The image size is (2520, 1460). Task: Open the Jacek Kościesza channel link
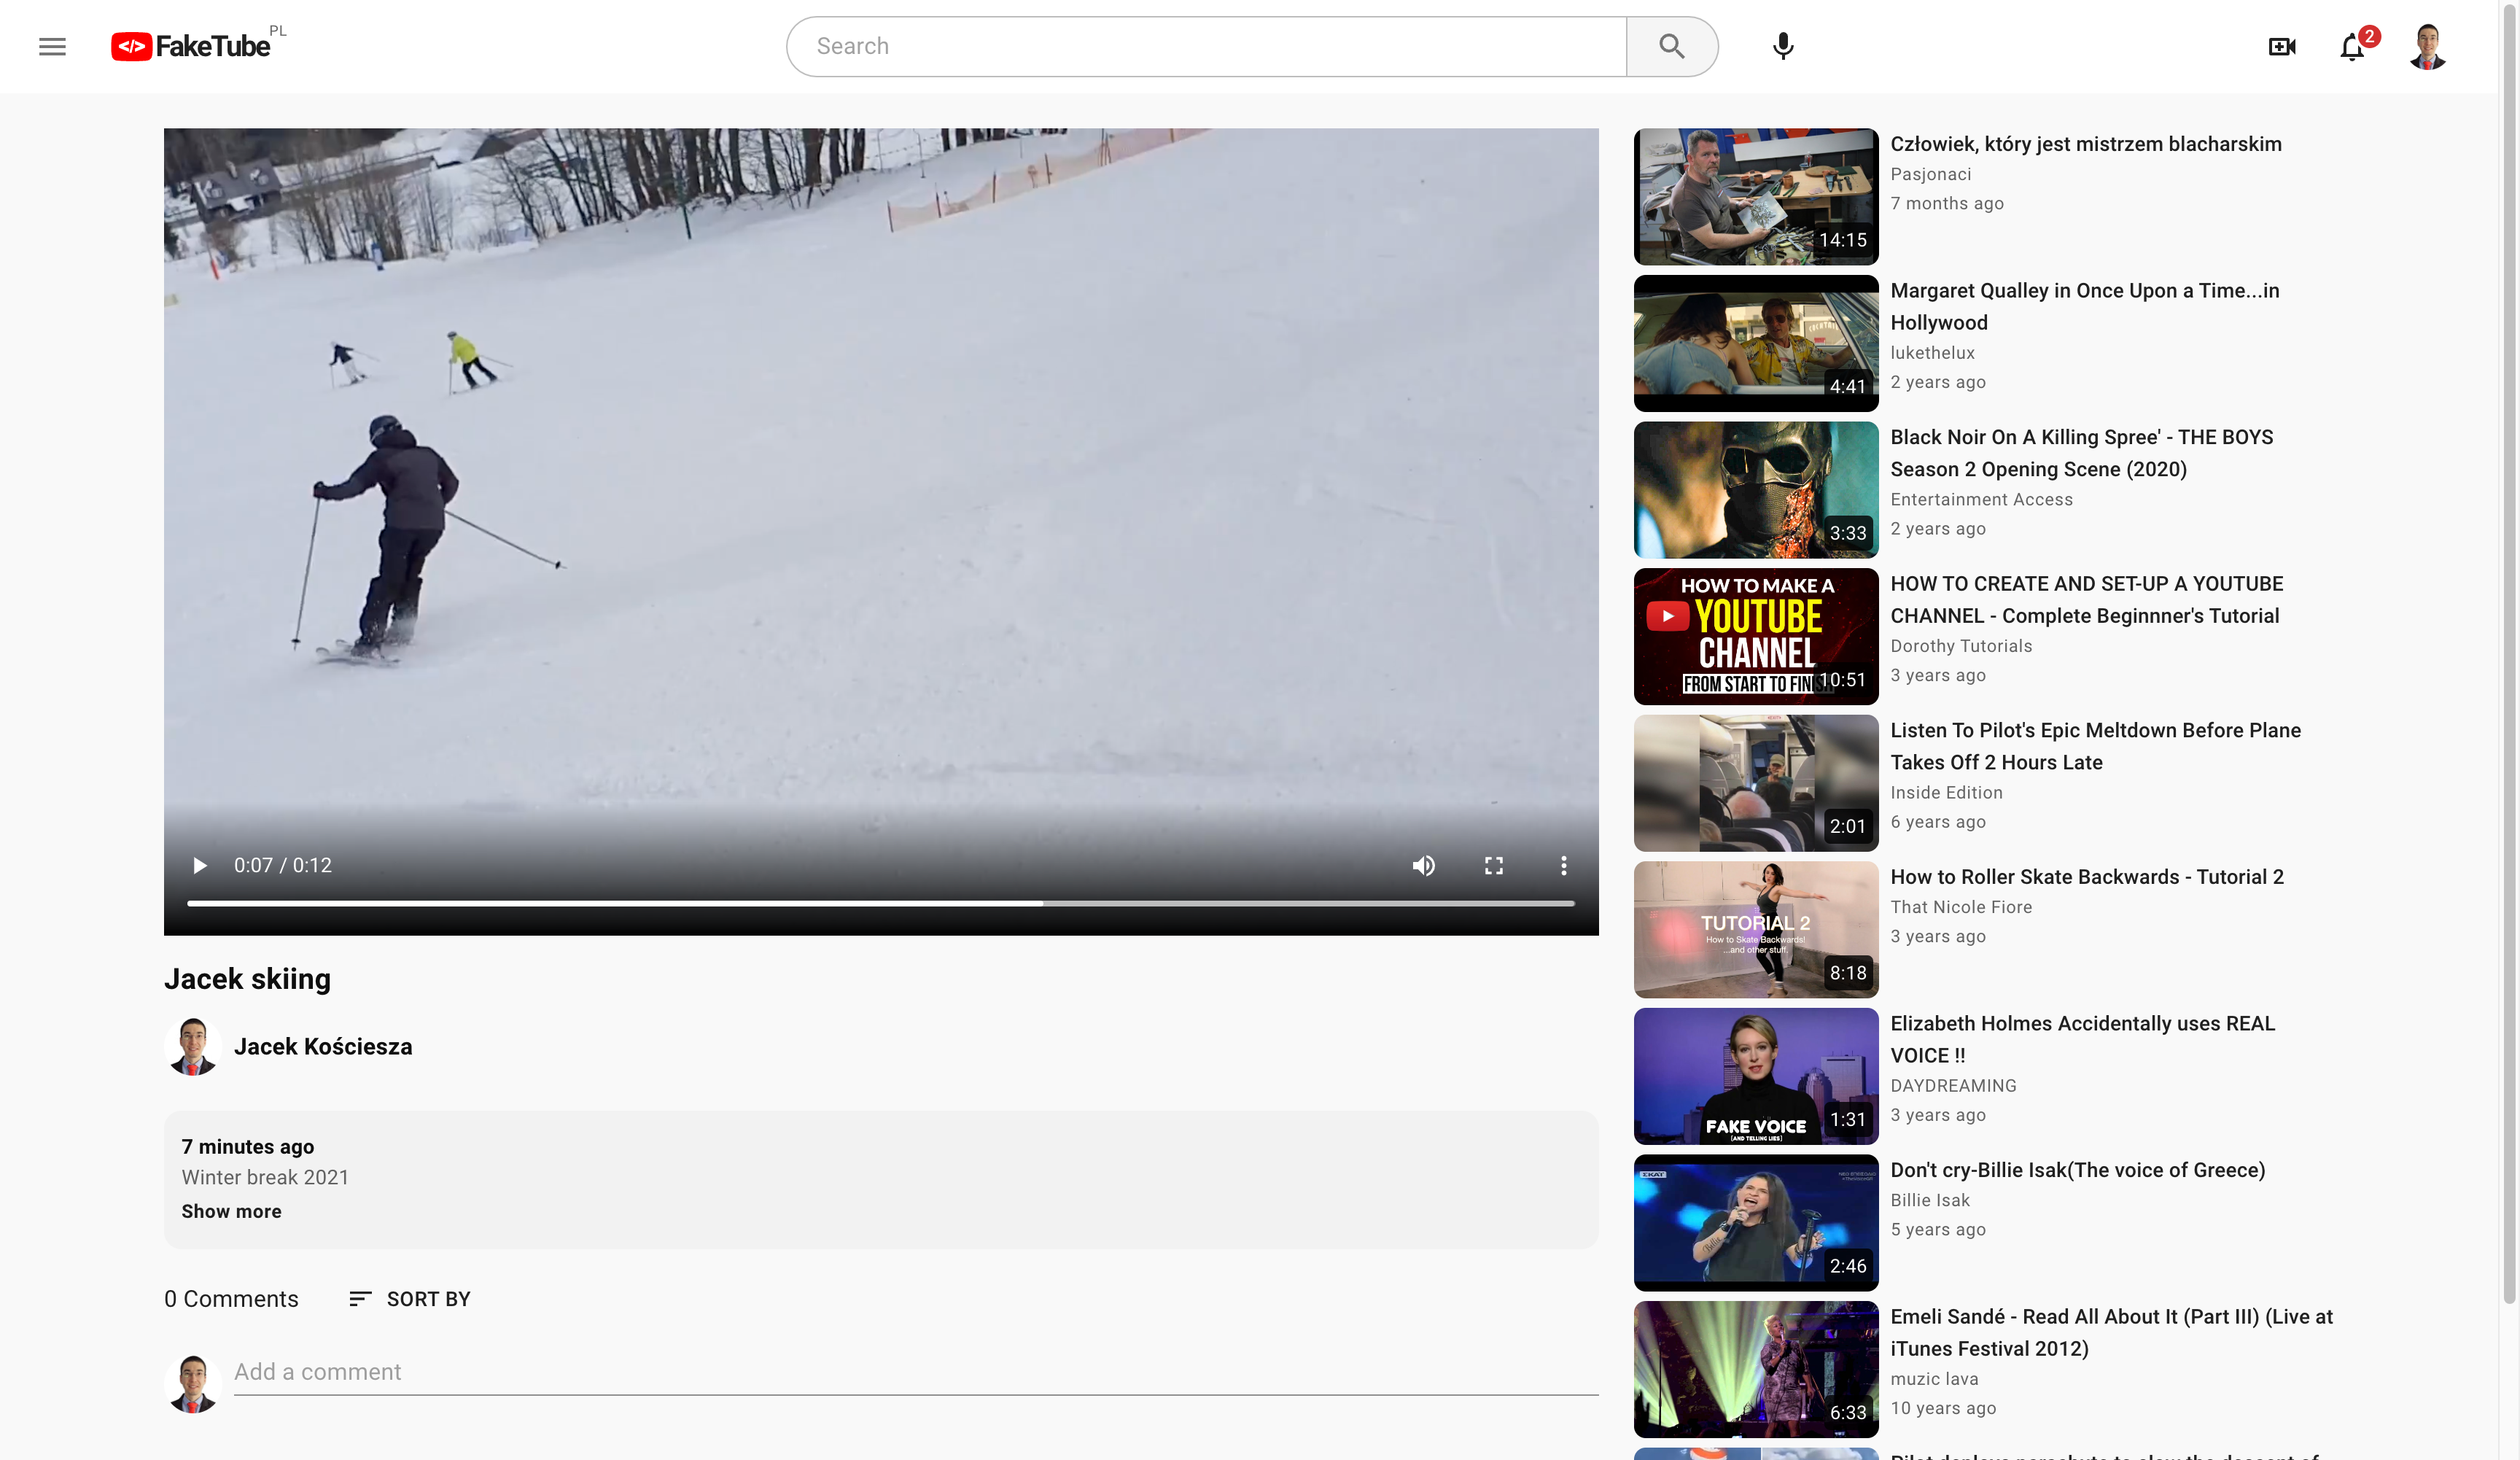[323, 1046]
